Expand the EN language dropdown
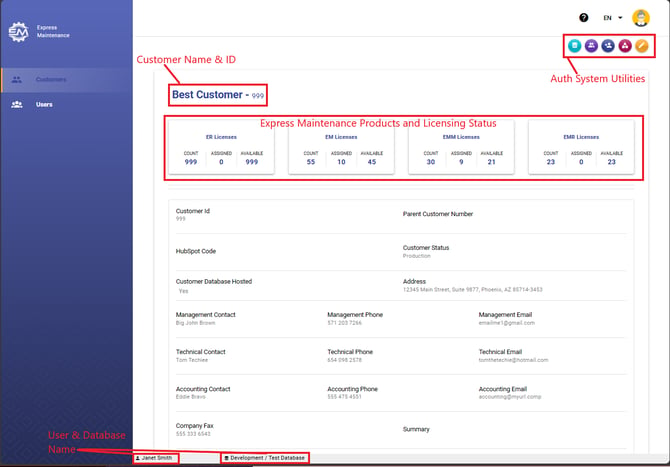Image resolution: width=670 pixels, height=467 pixels. (613, 18)
